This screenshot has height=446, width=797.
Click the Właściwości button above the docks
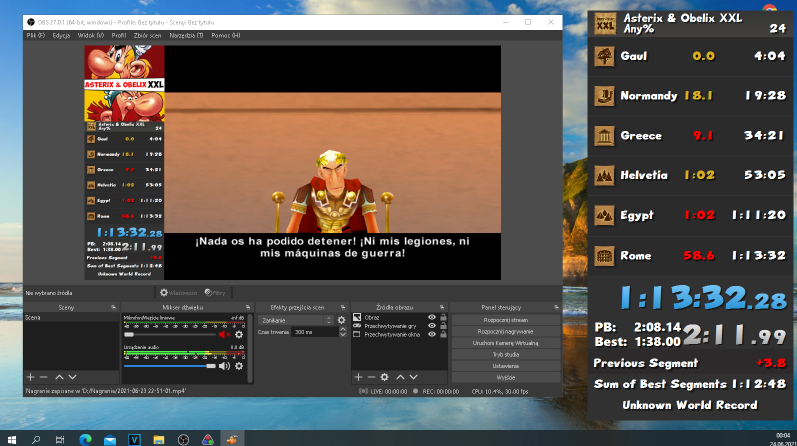[178, 293]
